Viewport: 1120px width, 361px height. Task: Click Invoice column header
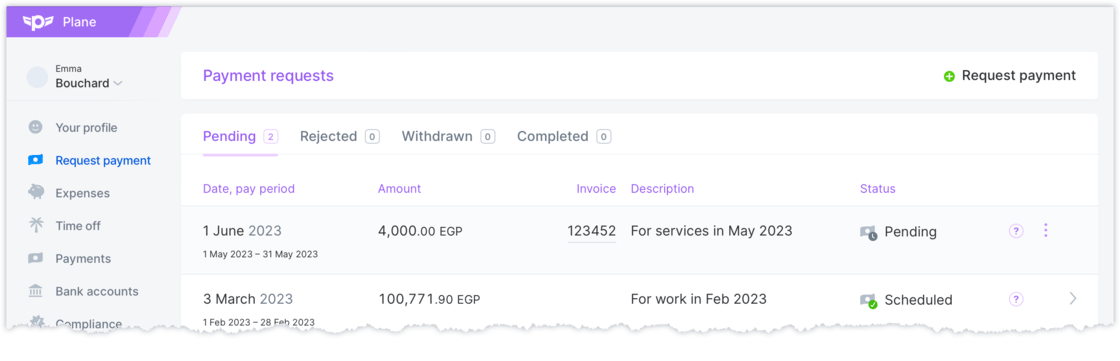[596, 189]
